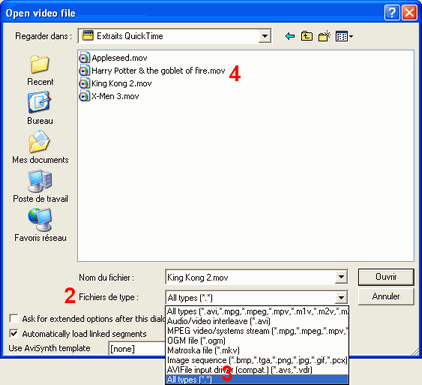Open Favoris réseau network shortcut
The image size is (422, 385).
(40, 225)
